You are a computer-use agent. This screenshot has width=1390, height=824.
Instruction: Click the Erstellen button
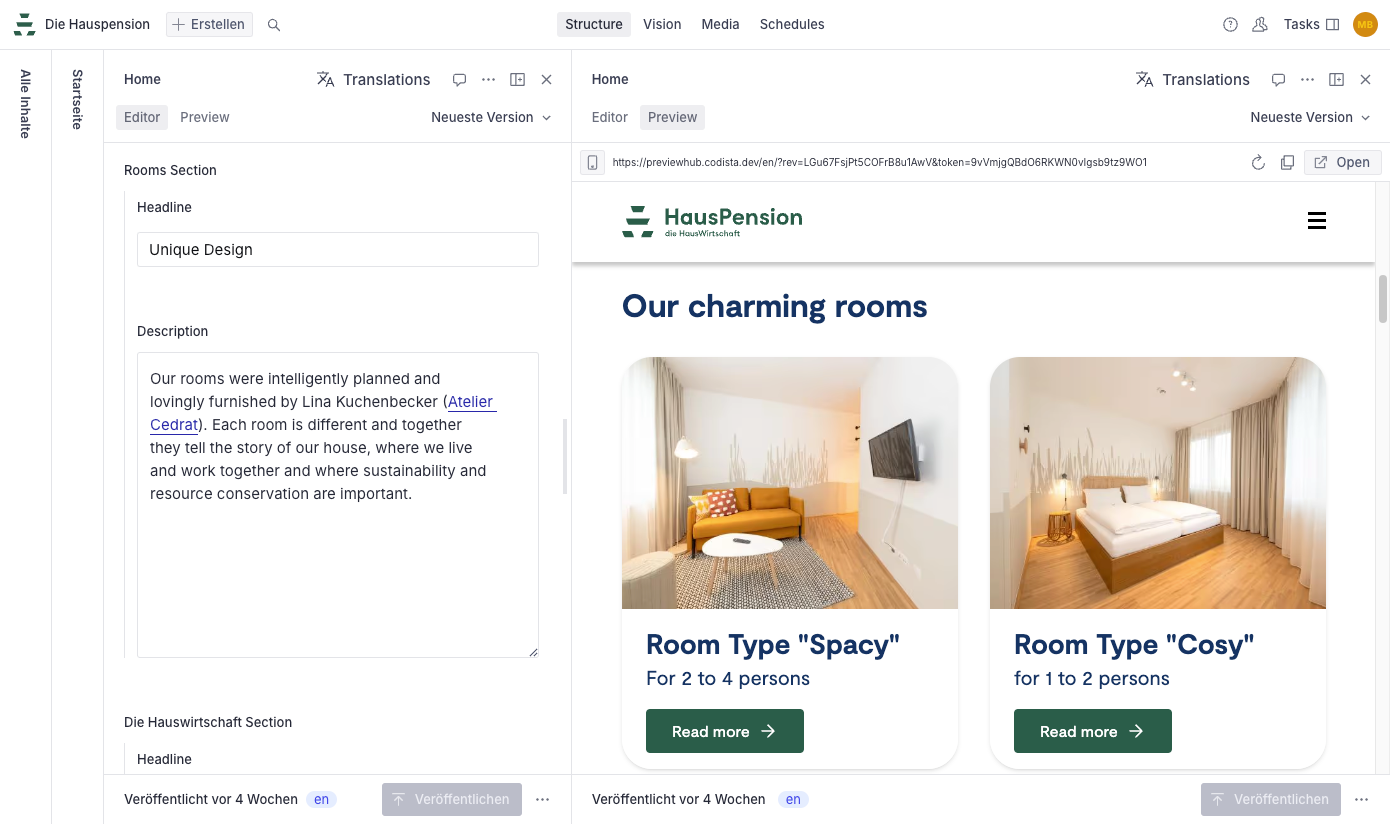(x=208, y=24)
